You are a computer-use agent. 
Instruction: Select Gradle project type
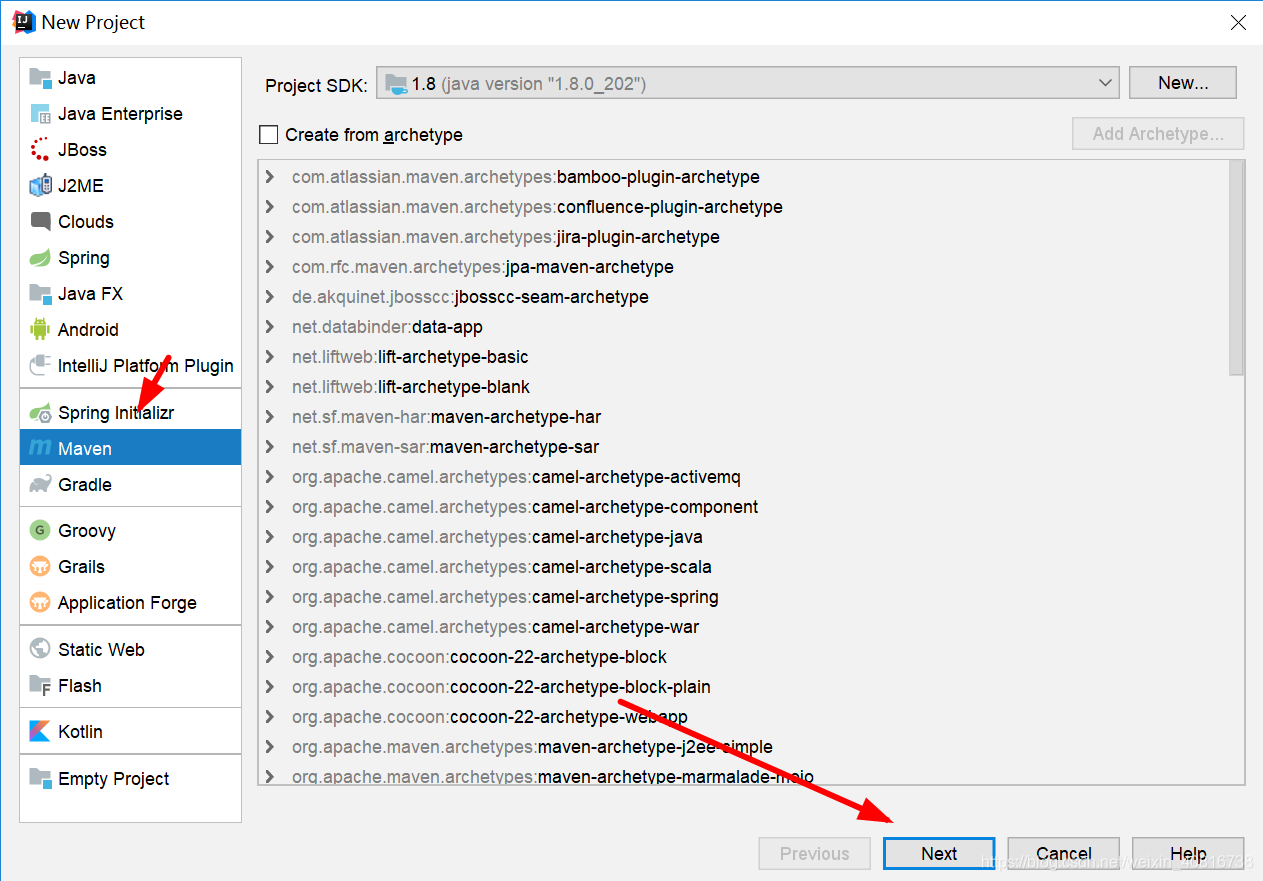[130, 484]
